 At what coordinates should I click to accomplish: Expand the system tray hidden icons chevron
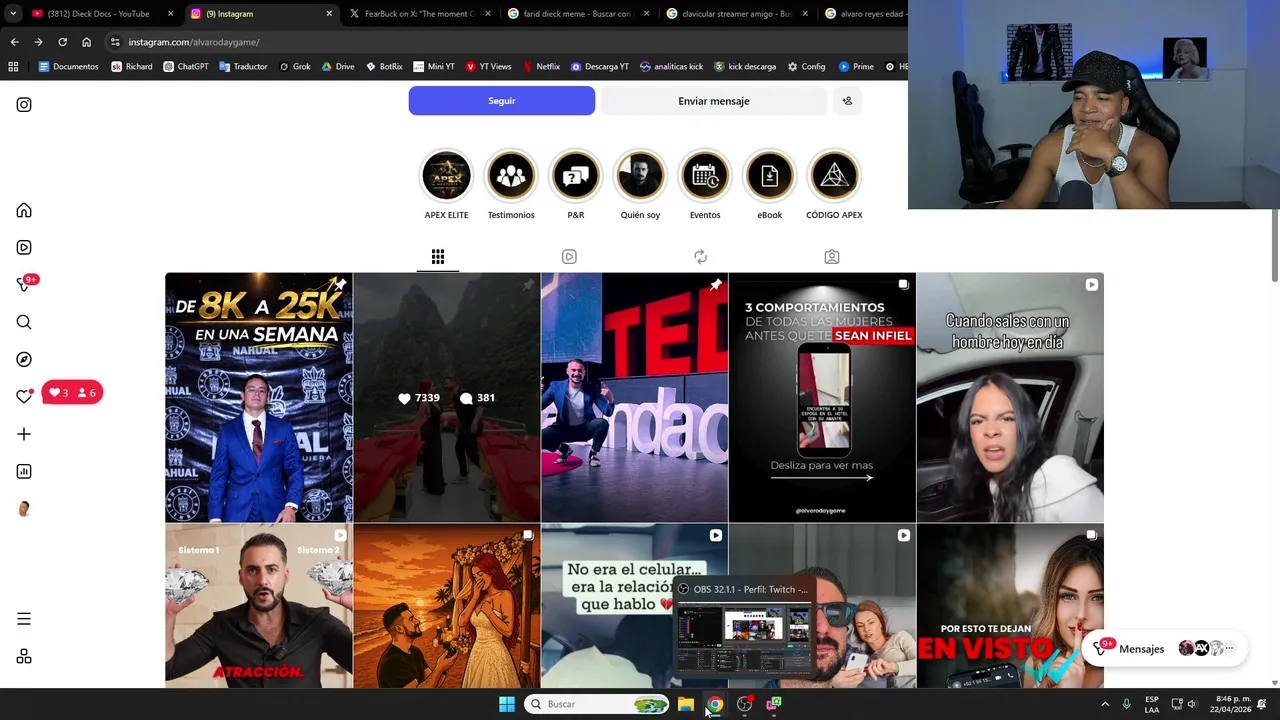pyautogui.click(x=1105, y=704)
